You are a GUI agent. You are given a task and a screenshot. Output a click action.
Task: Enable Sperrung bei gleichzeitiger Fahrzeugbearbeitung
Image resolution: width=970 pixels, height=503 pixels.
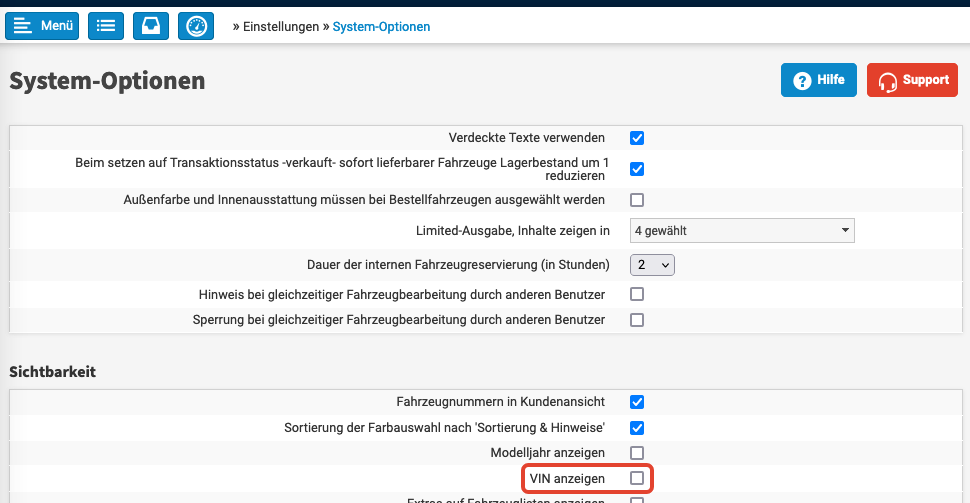point(637,320)
